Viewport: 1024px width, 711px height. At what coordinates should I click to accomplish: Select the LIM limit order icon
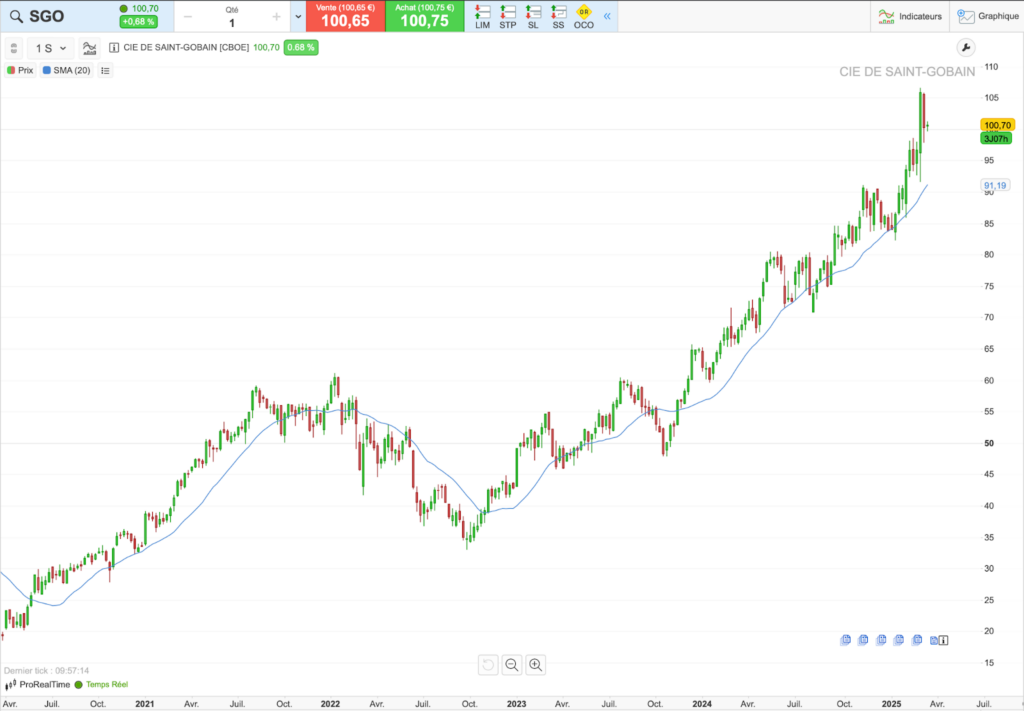483,16
